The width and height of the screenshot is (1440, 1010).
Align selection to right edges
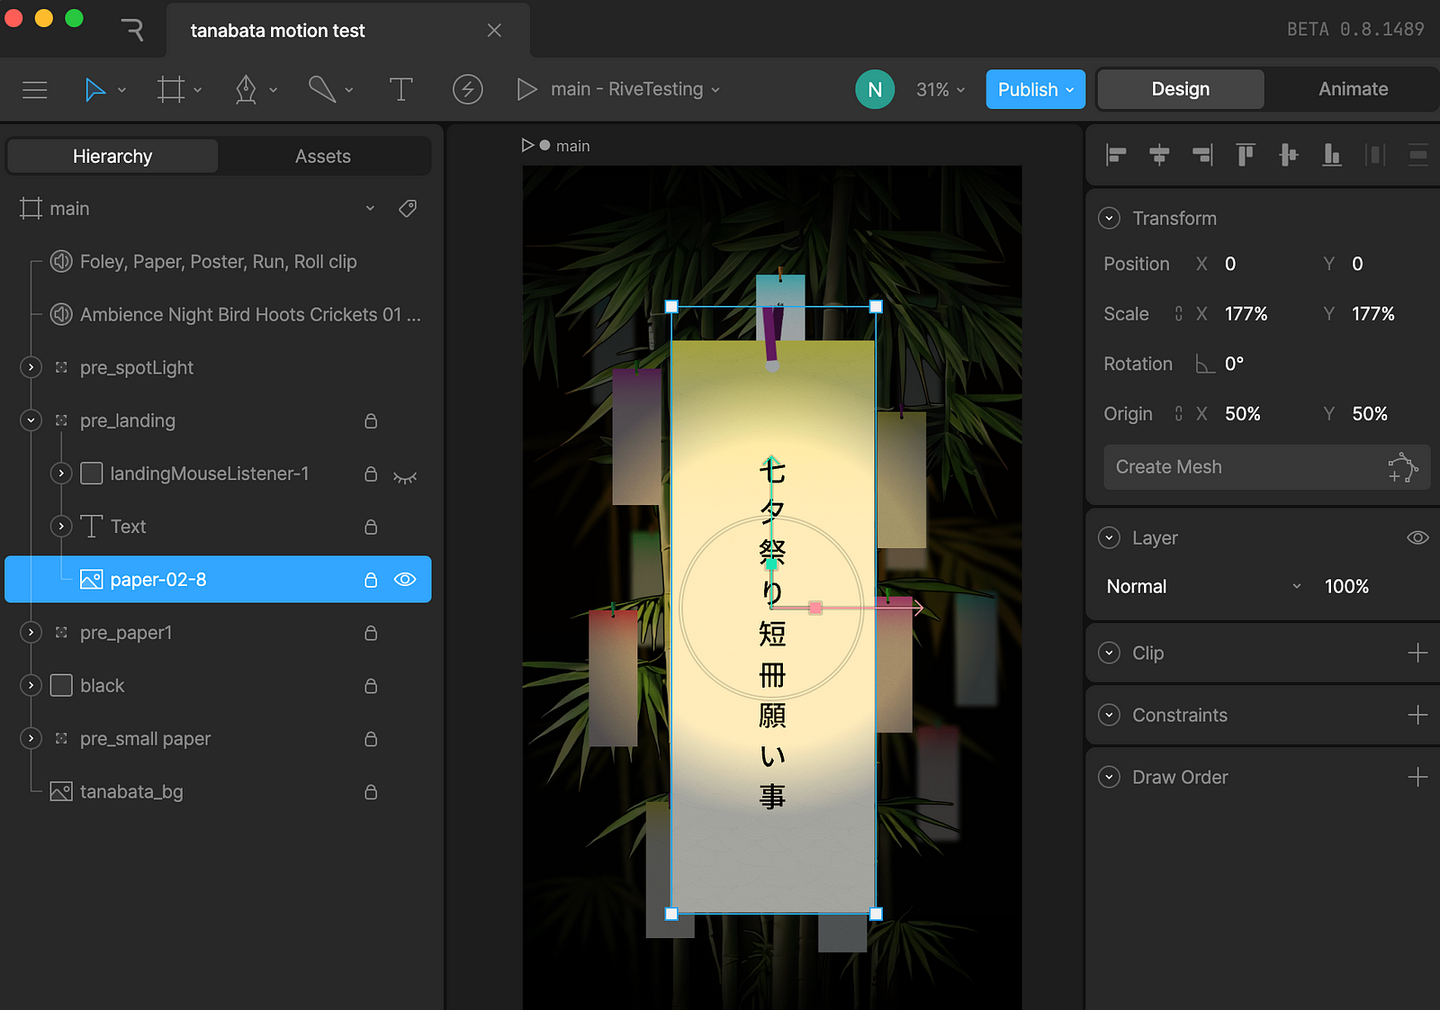(x=1203, y=155)
